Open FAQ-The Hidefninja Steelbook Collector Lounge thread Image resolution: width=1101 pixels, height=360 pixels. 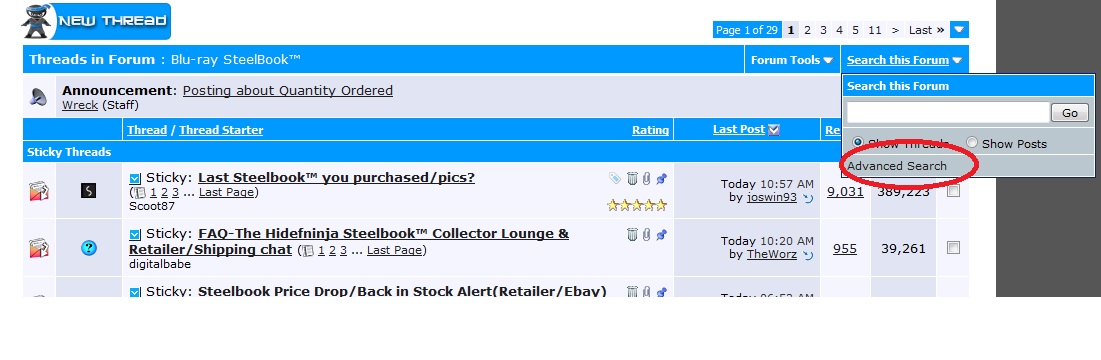[349, 241]
